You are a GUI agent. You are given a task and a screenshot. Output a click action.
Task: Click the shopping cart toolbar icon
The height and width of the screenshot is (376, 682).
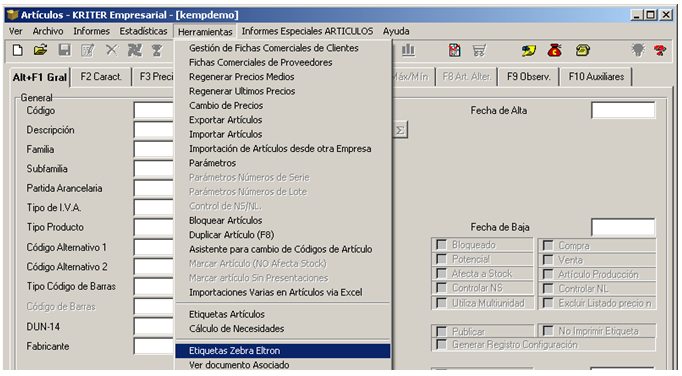(x=479, y=50)
